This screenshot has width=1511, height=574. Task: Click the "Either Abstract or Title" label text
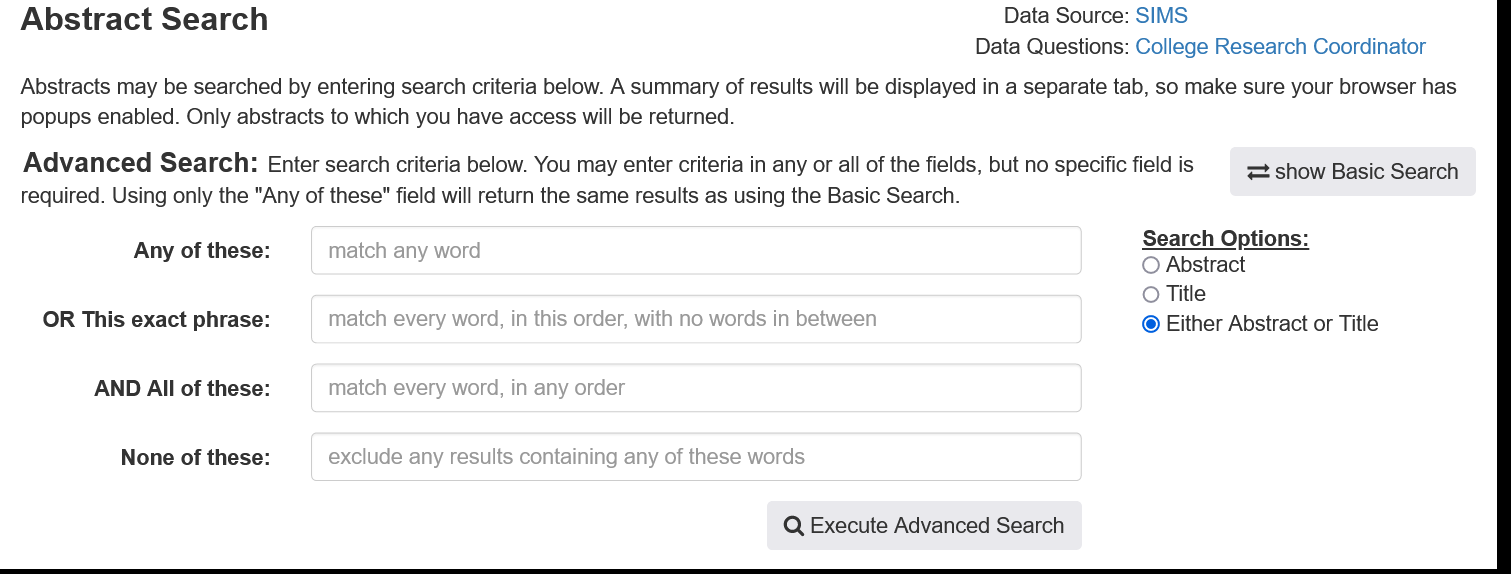[1272, 324]
